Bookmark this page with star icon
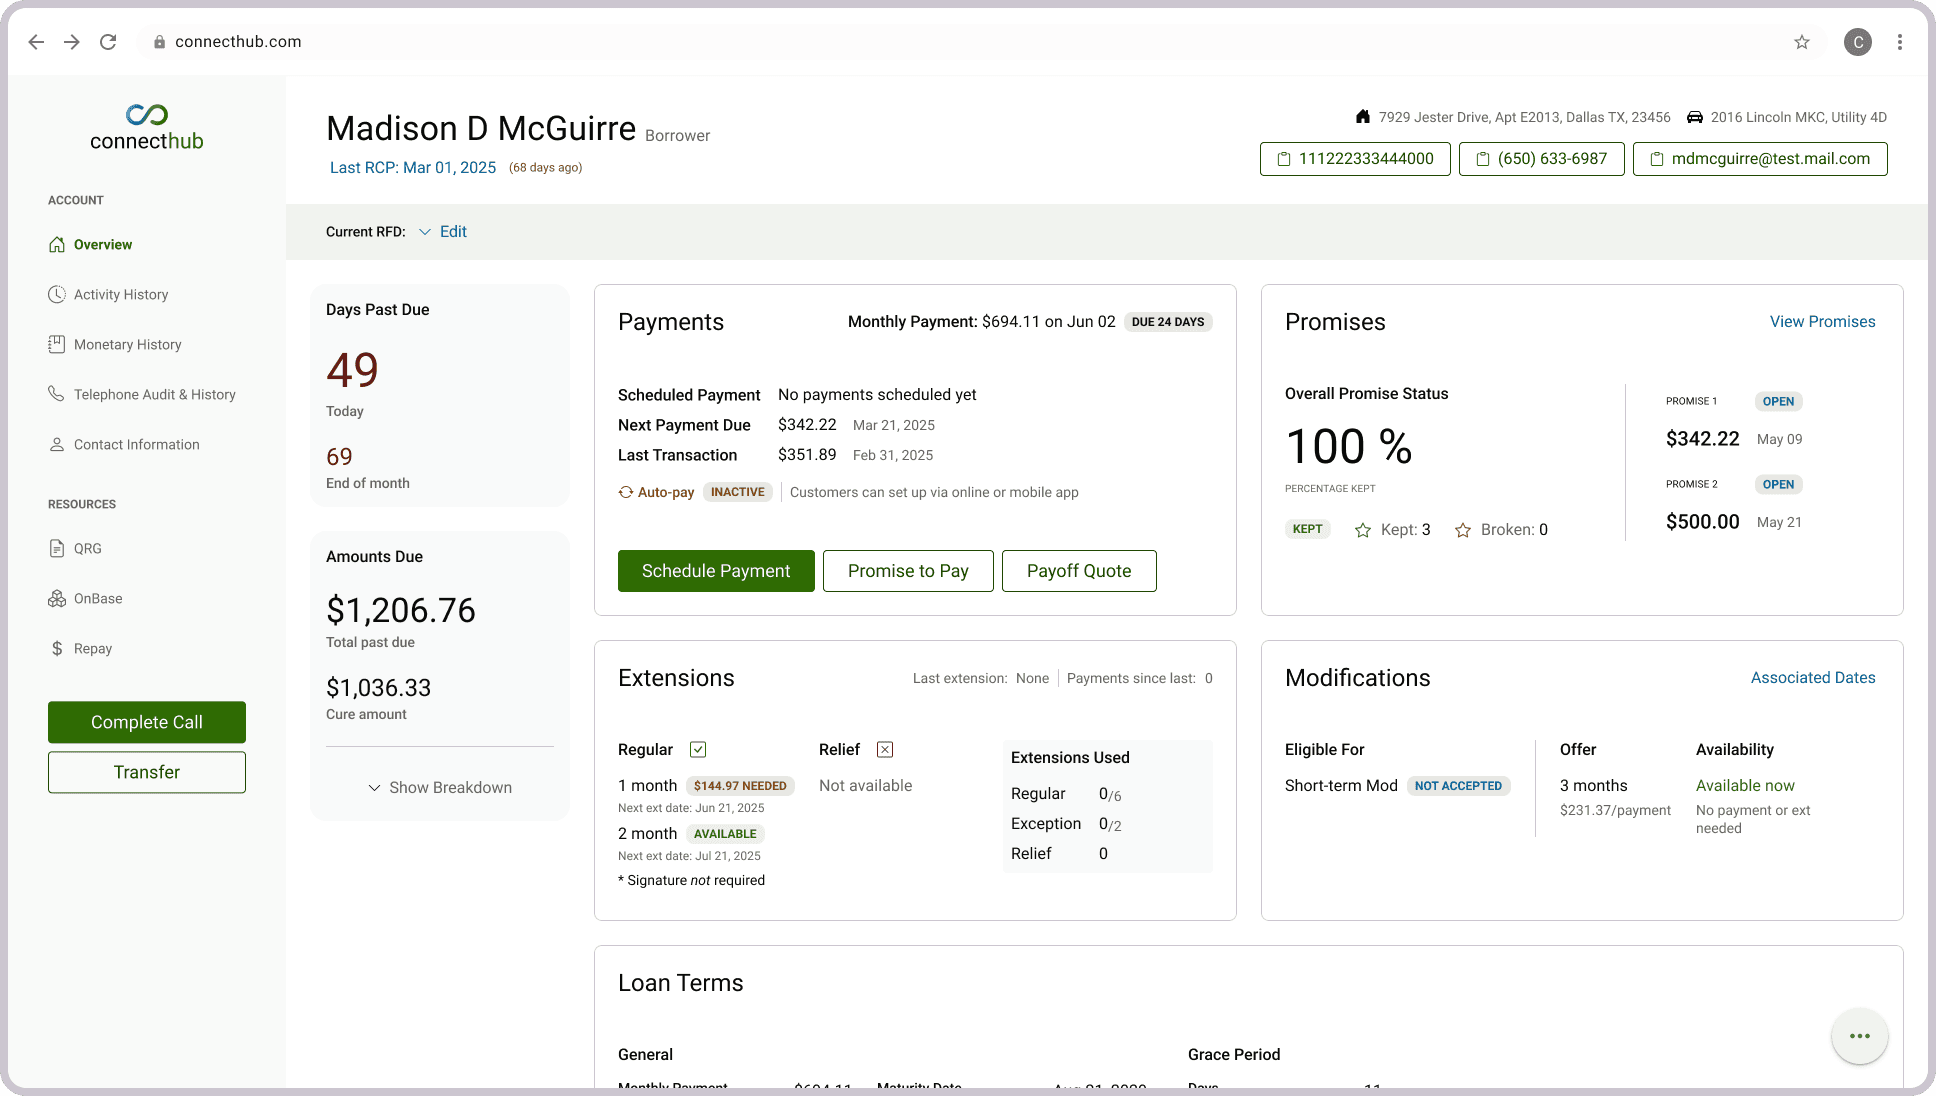The height and width of the screenshot is (1096, 1936). pyautogui.click(x=1802, y=42)
